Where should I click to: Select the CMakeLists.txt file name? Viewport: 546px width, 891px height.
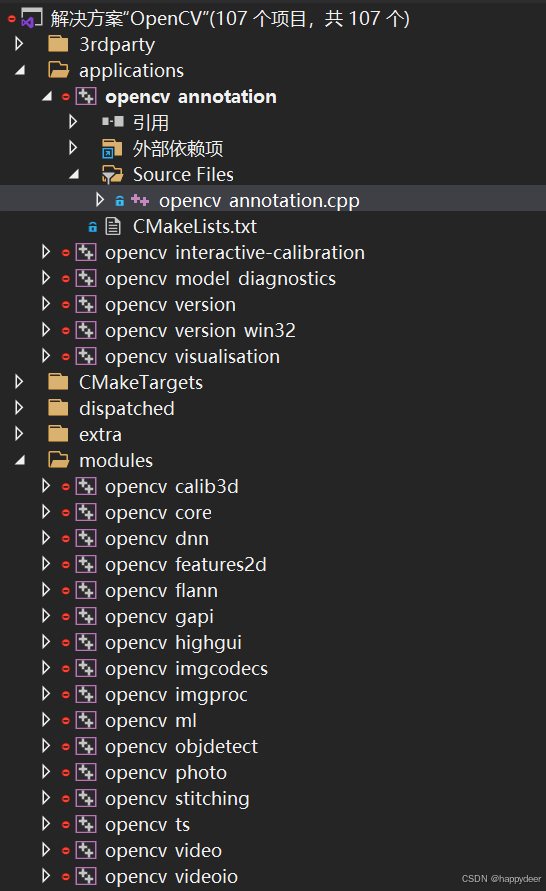(195, 227)
